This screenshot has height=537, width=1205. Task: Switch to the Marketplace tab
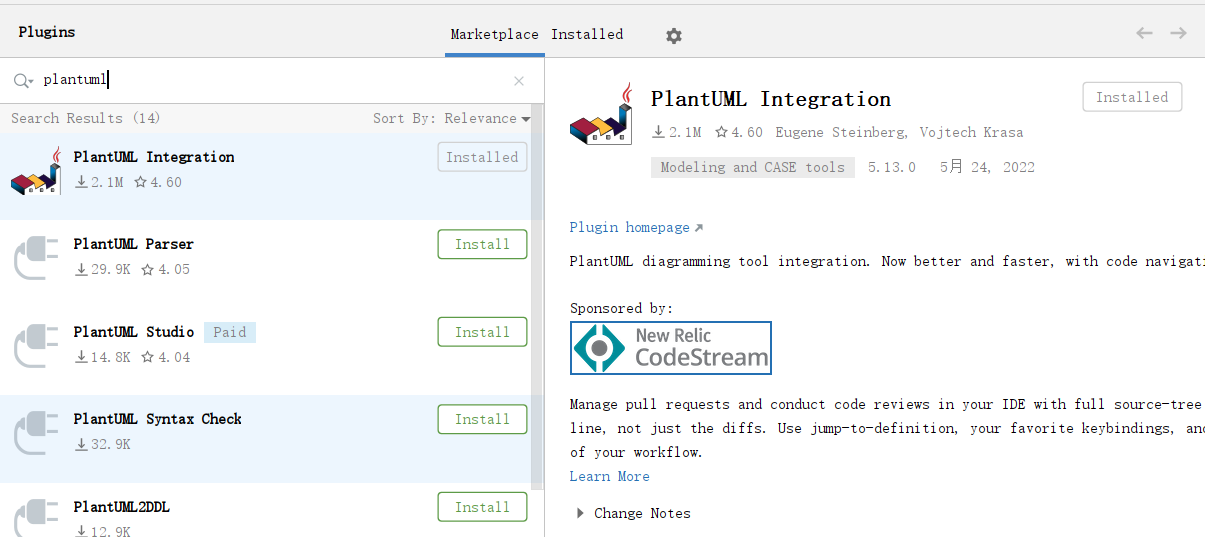pos(494,34)
